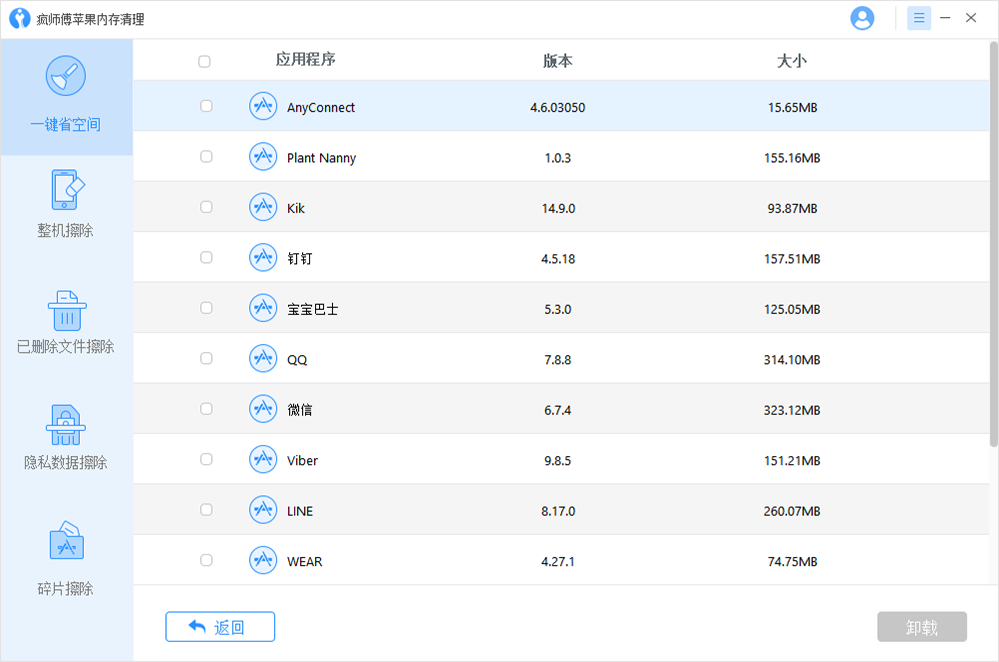Click the LINE app icon
This screenshot has height=662, width=999.
262,510
